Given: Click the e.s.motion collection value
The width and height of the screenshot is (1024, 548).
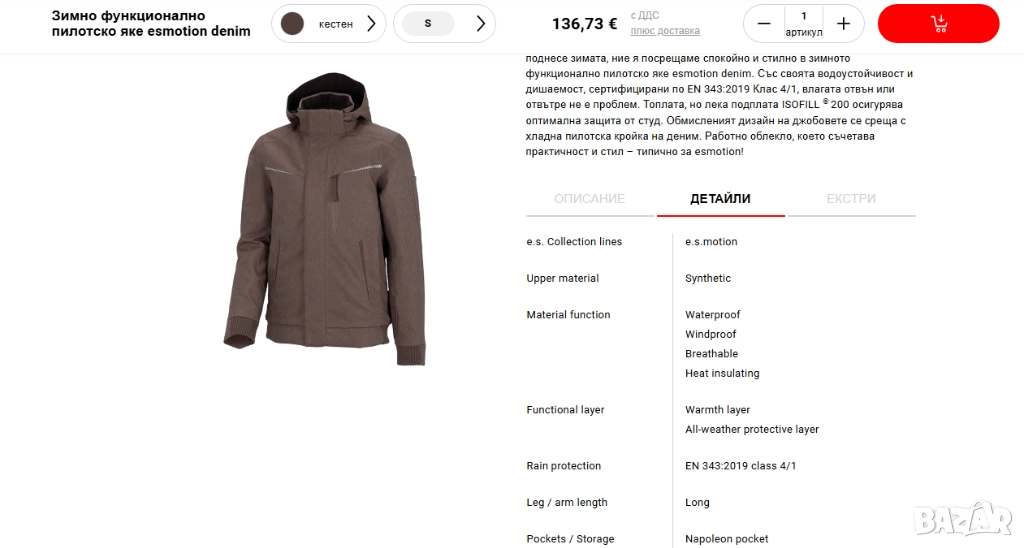Looking at the screenshot, I should click(711, 242).
